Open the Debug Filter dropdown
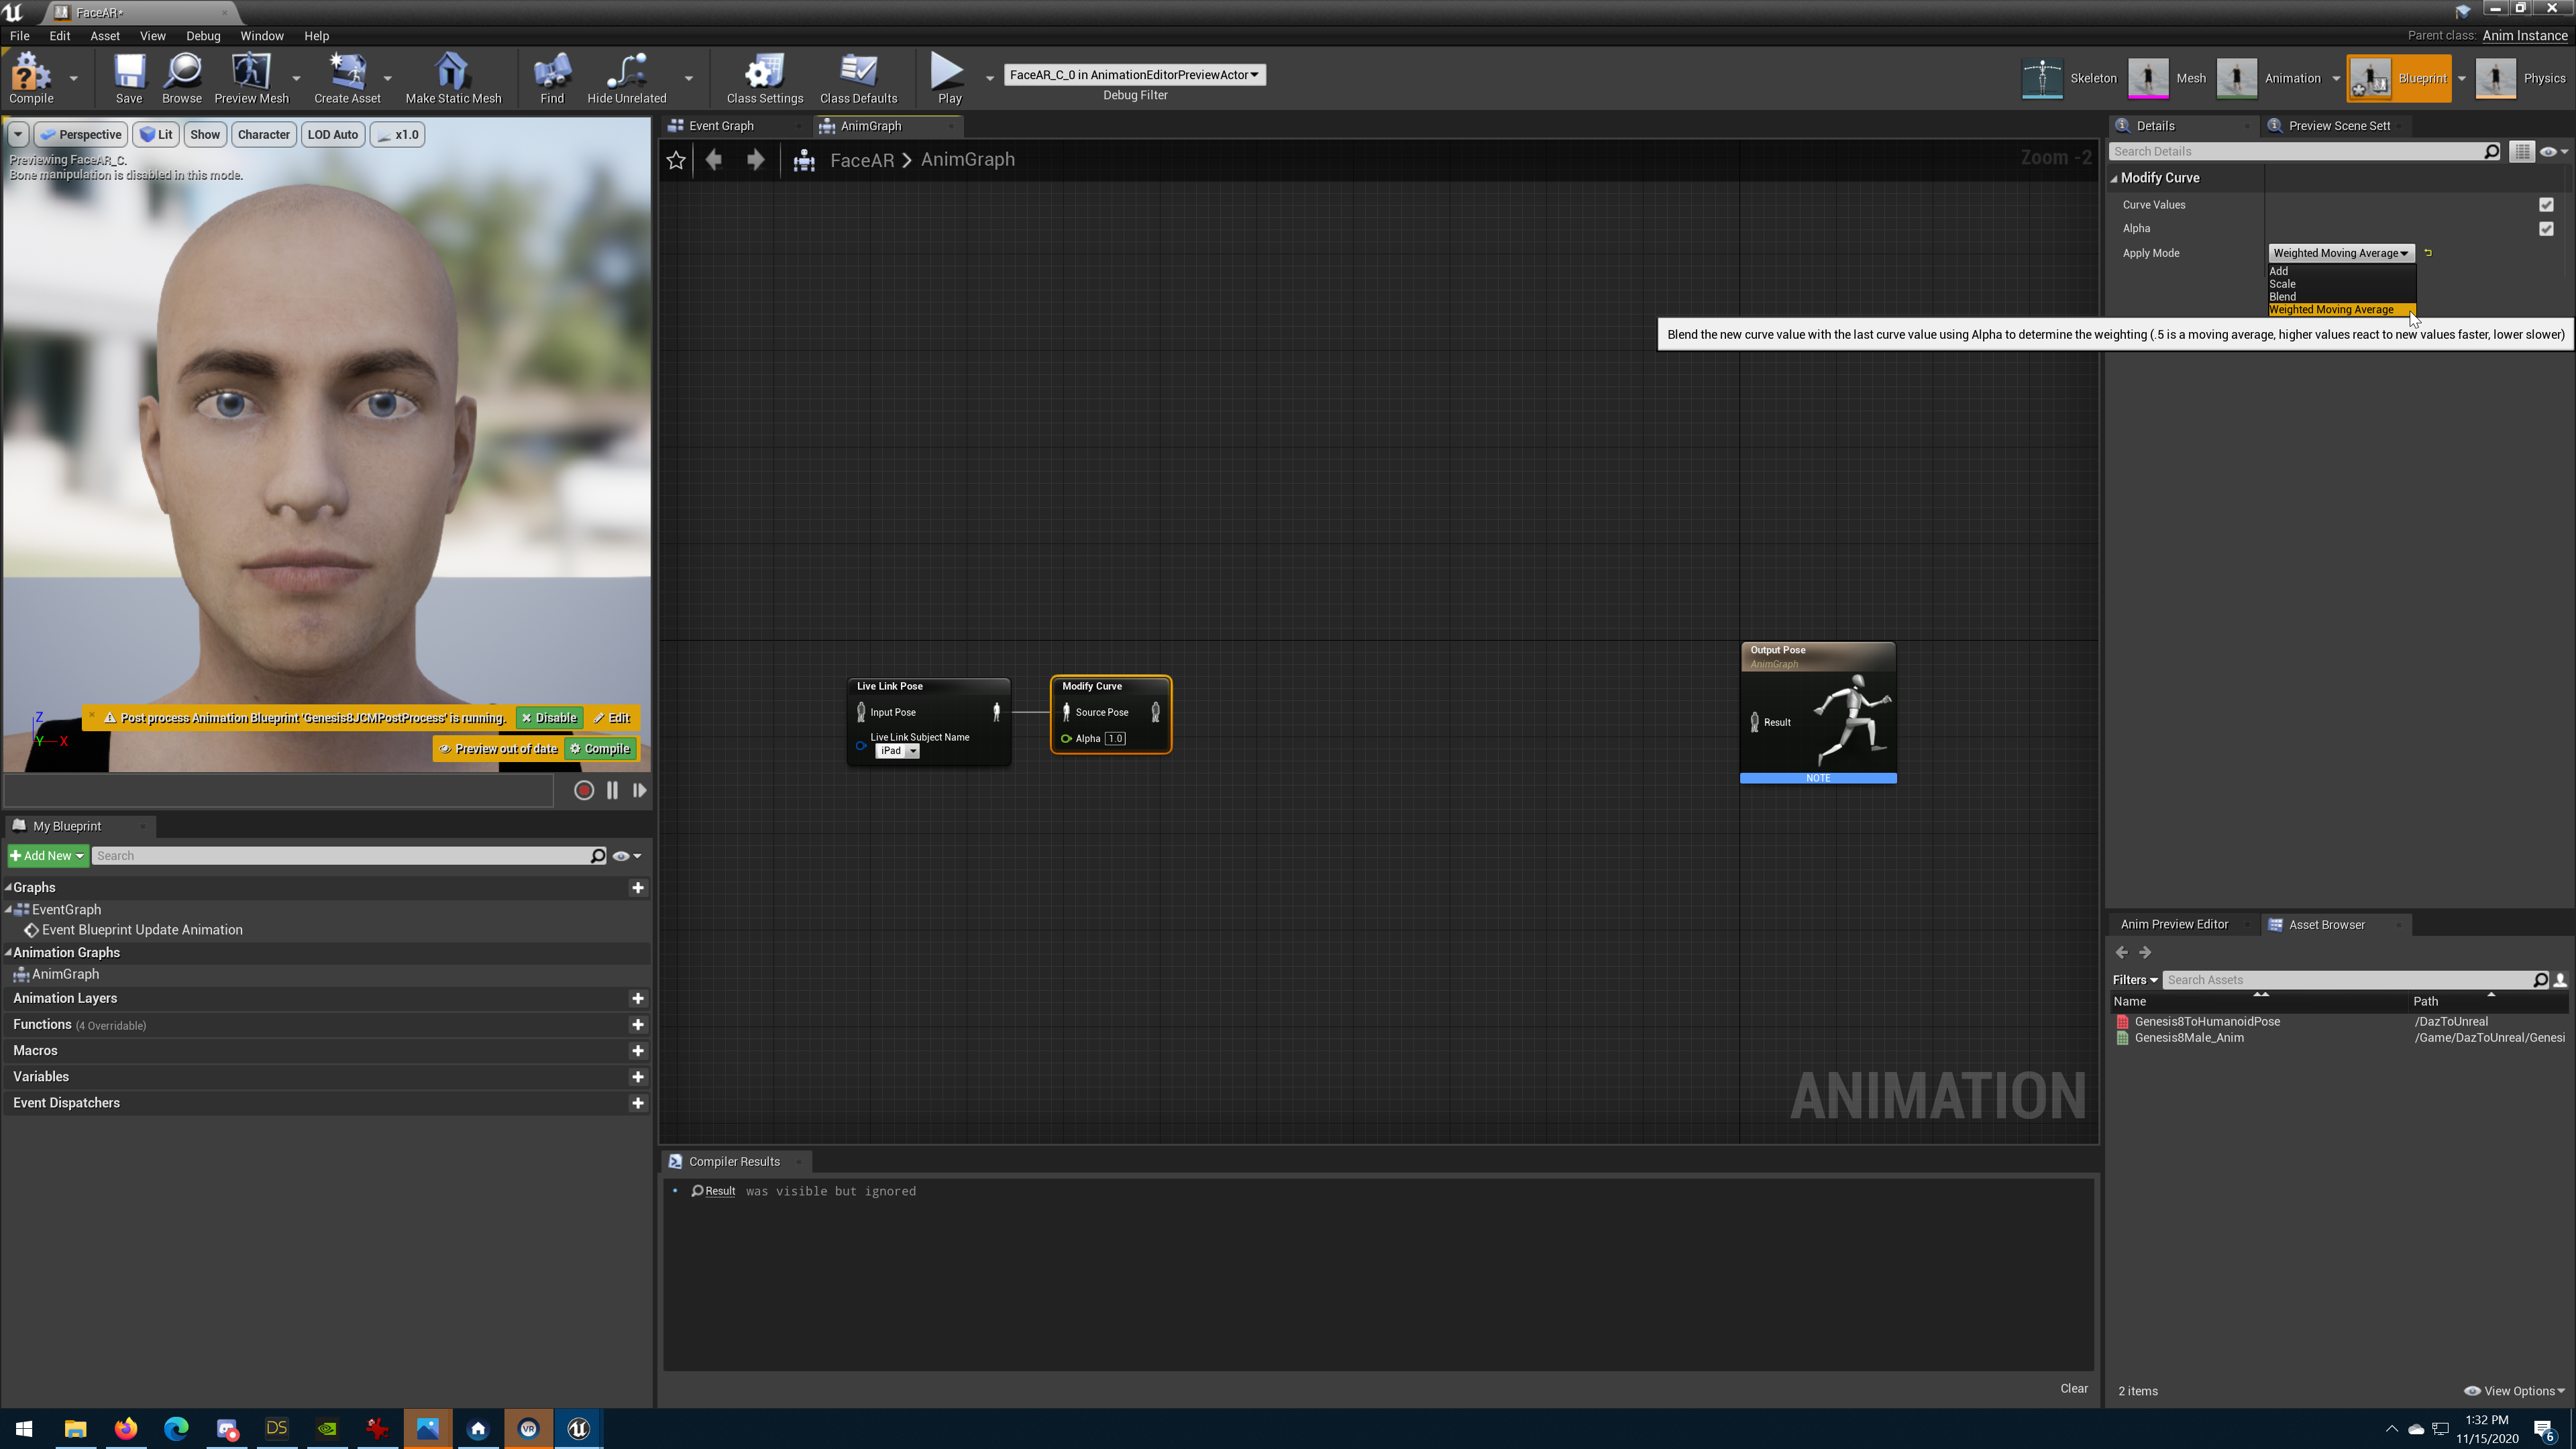Viewport: 2576px width, 1449px height. coord(1134,75)
